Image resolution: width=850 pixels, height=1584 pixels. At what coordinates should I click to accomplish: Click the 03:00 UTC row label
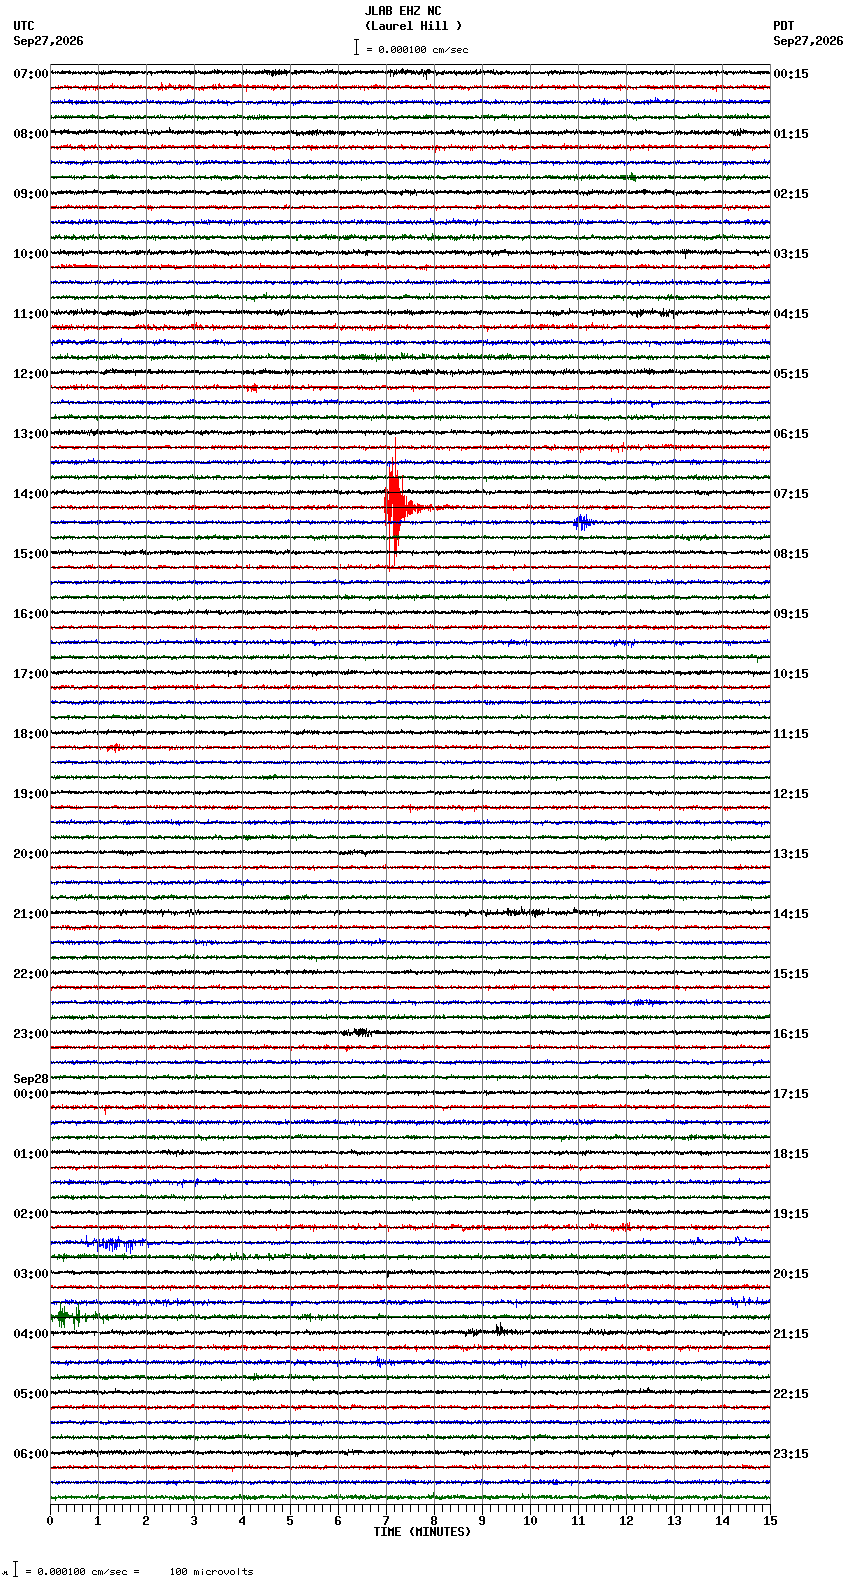pyautogui.click(x=31, y=1274)
